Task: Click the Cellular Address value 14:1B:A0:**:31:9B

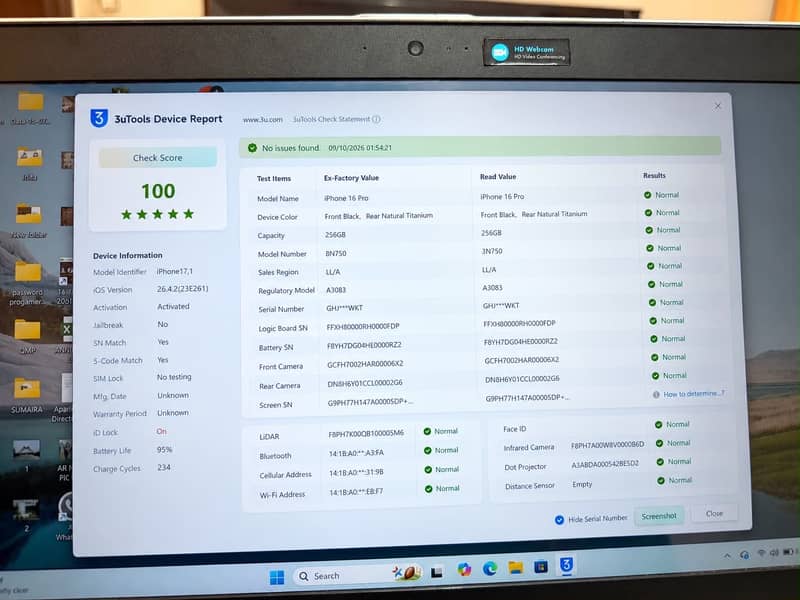Action: click(356, 473)
